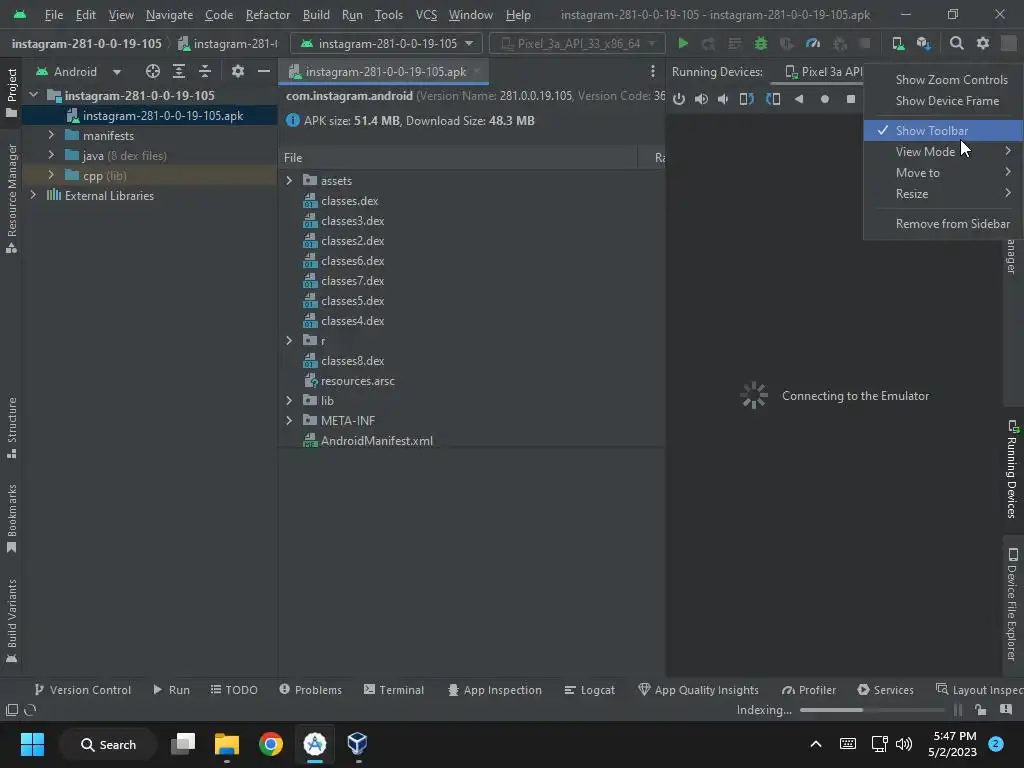Viewport: 1024px width, 768px height.
Task: Open the Tools menu
Action: pos(389,14)
